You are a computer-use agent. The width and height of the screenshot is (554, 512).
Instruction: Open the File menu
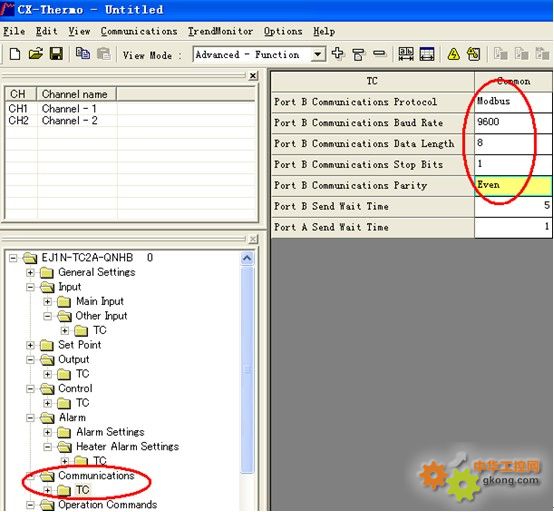pos(14,31)
